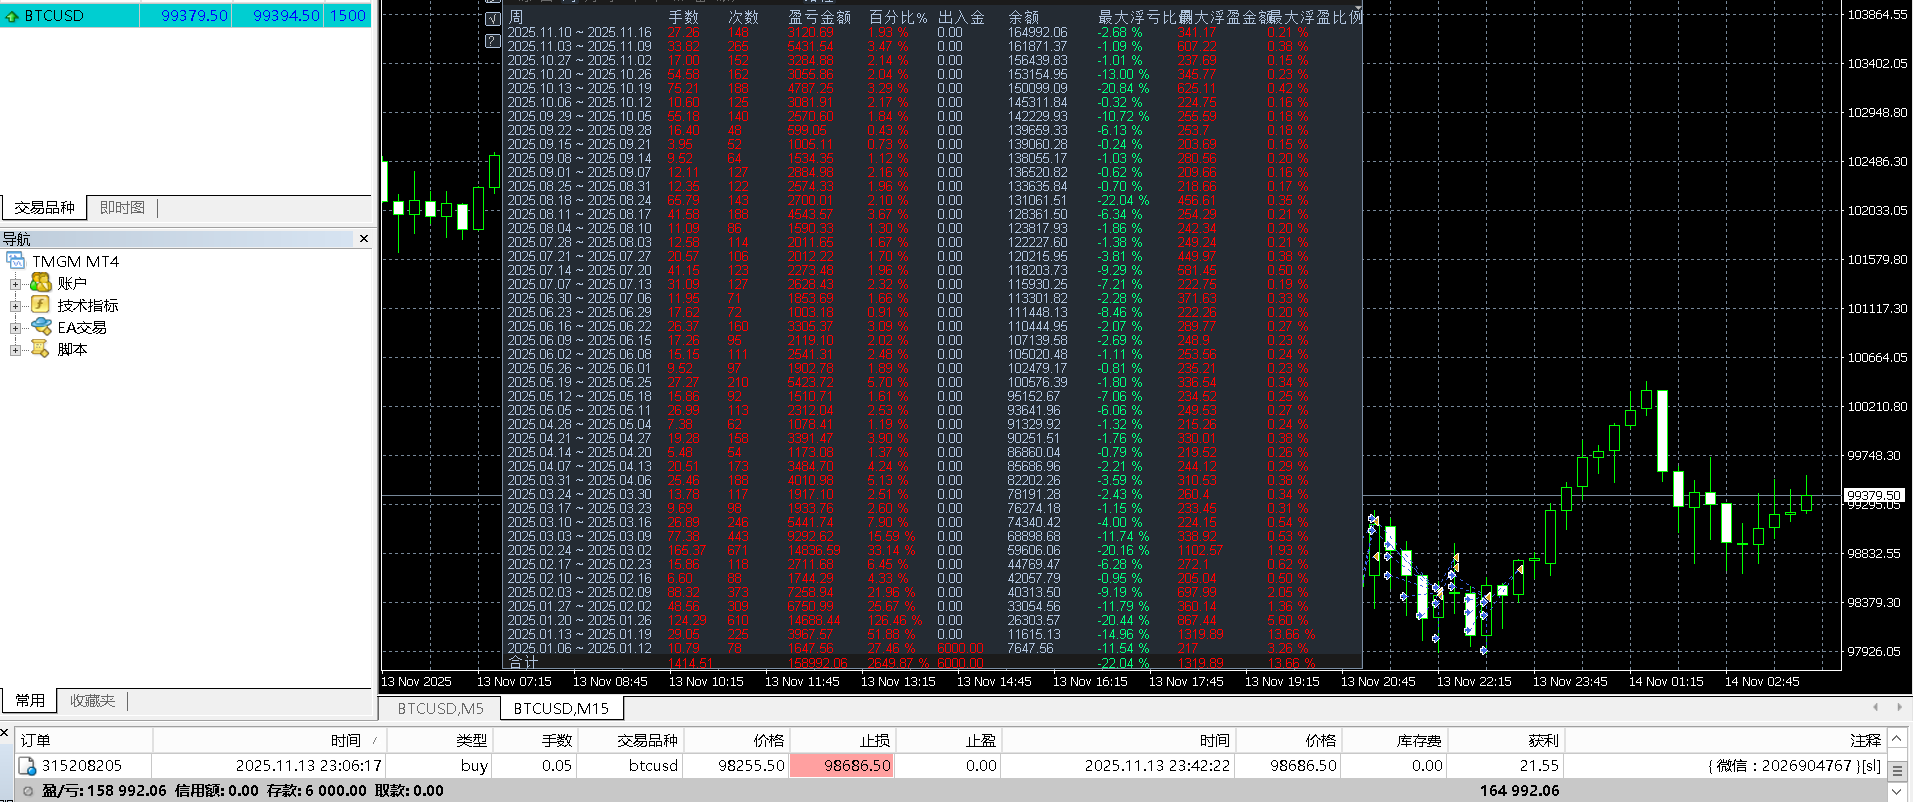
Task: Click the round icon beside 盈/亏 summary
Action: pos(28,791)
